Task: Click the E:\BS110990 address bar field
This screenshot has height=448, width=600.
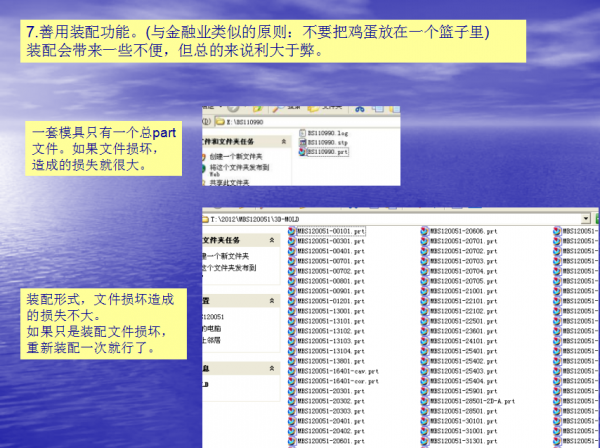Action: pyautogui.click(x=307, y=122)
